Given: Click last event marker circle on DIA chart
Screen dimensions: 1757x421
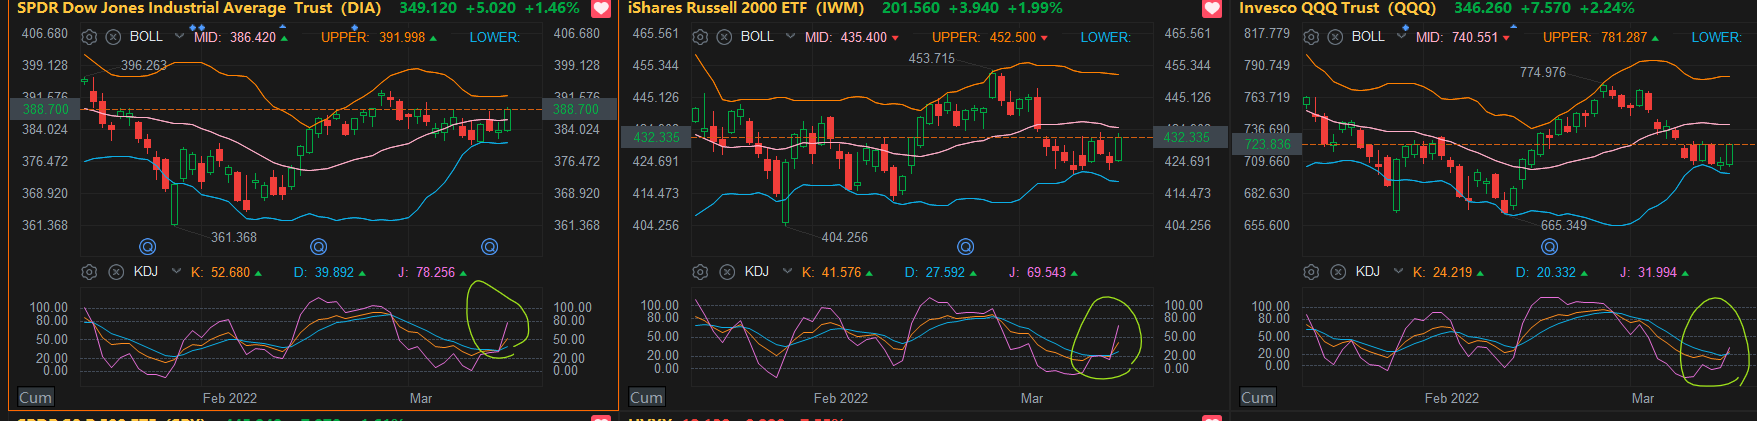Looking at the screenshot, I should coord(490,246).
